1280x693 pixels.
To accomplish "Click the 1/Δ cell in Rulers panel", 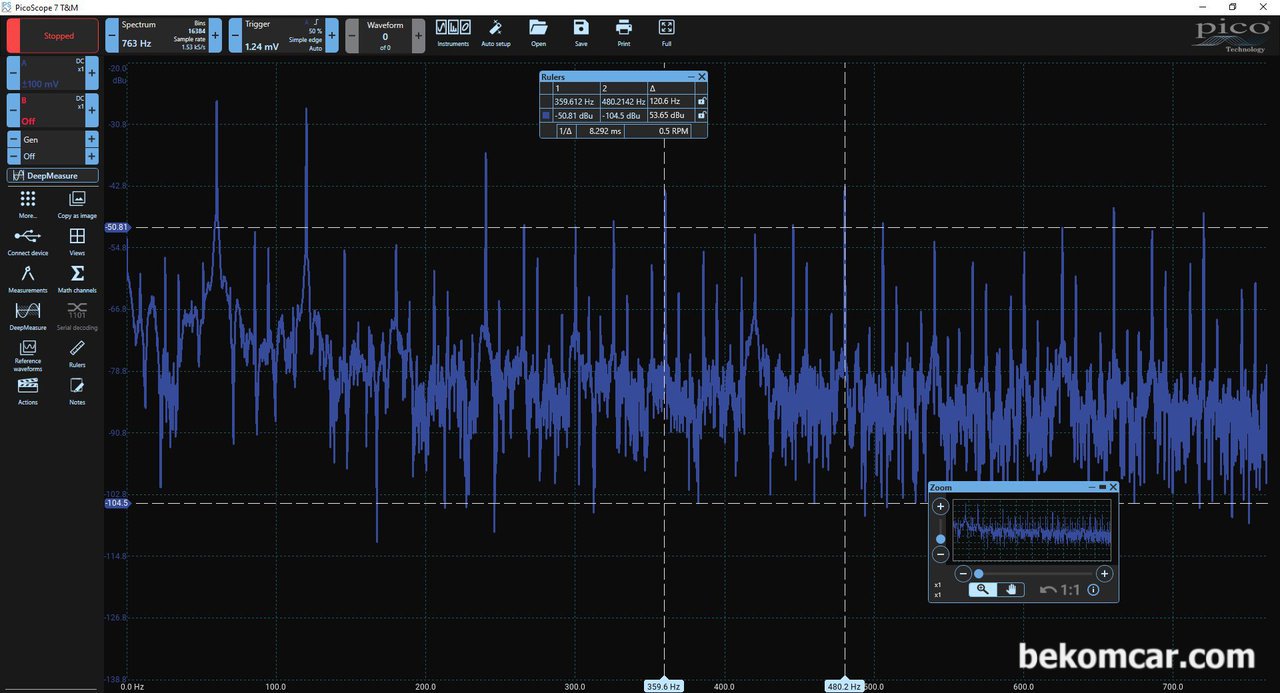I will [565, 131].
